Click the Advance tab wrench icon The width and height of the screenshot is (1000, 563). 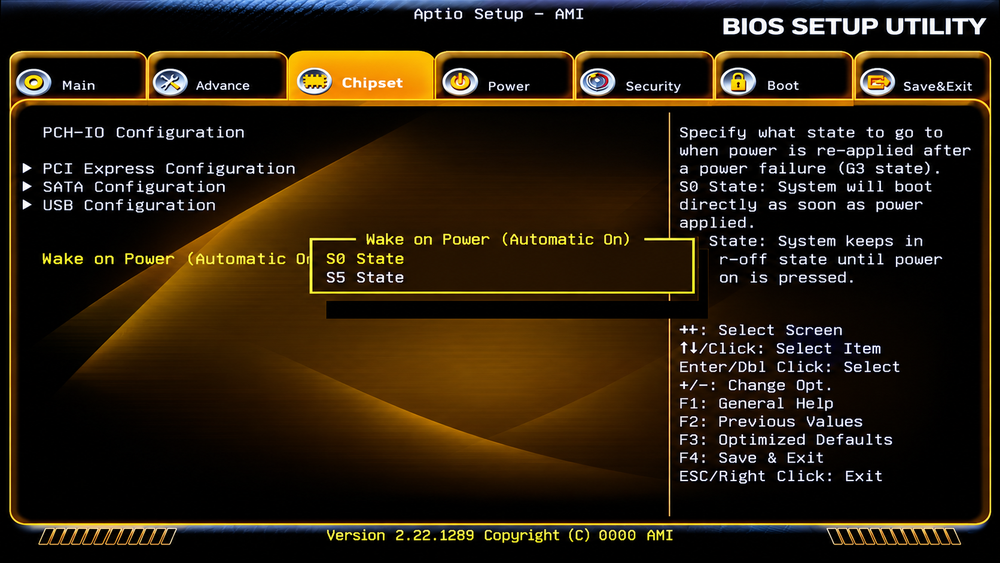tap(170, 82)
